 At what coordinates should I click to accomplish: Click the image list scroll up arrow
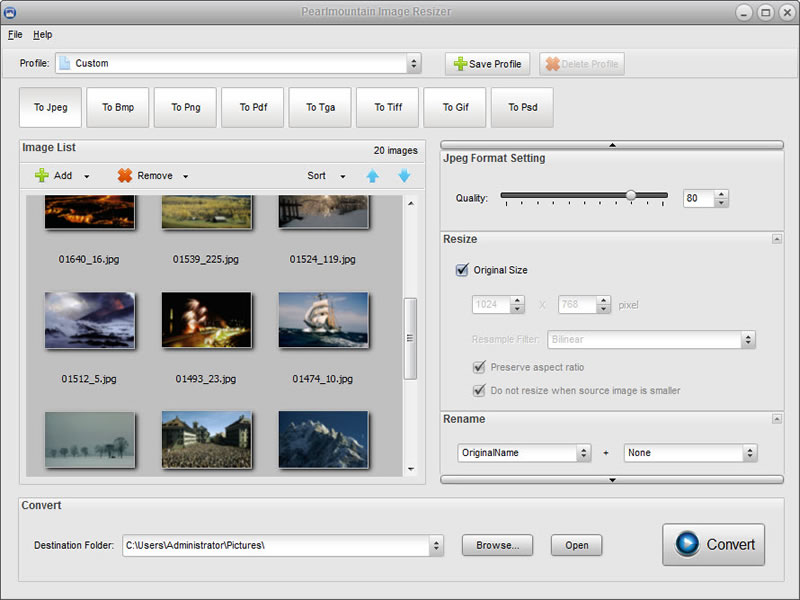(x=411, y=203)
